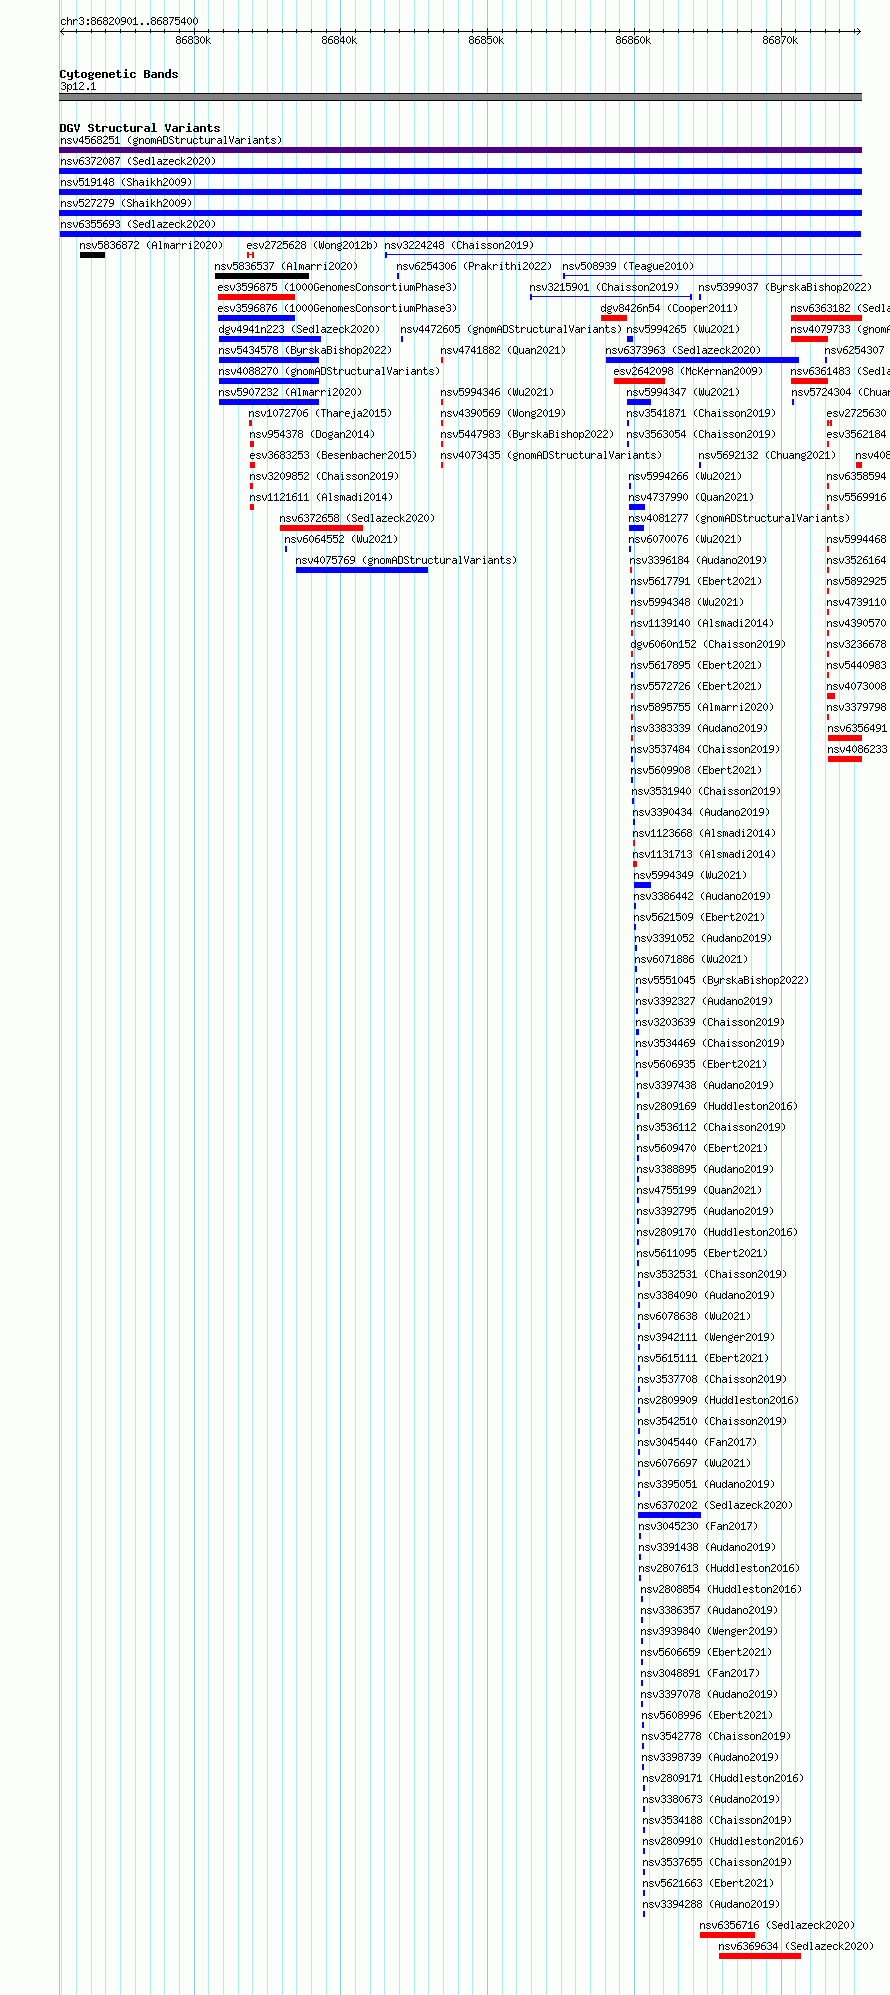890x1995 pixels.
Task: Click the chr3:86820901..86875400 coordinate label
Action: pos(129,21)
